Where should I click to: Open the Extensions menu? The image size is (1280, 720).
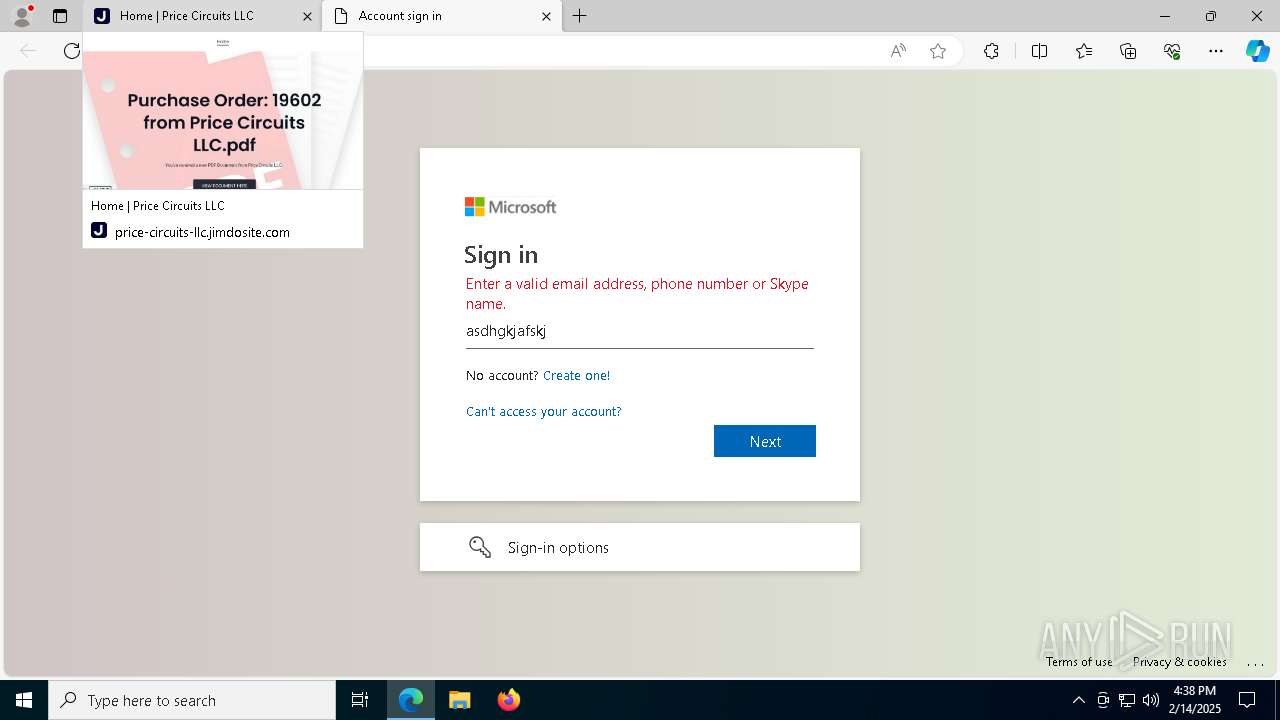click(991, 51)
